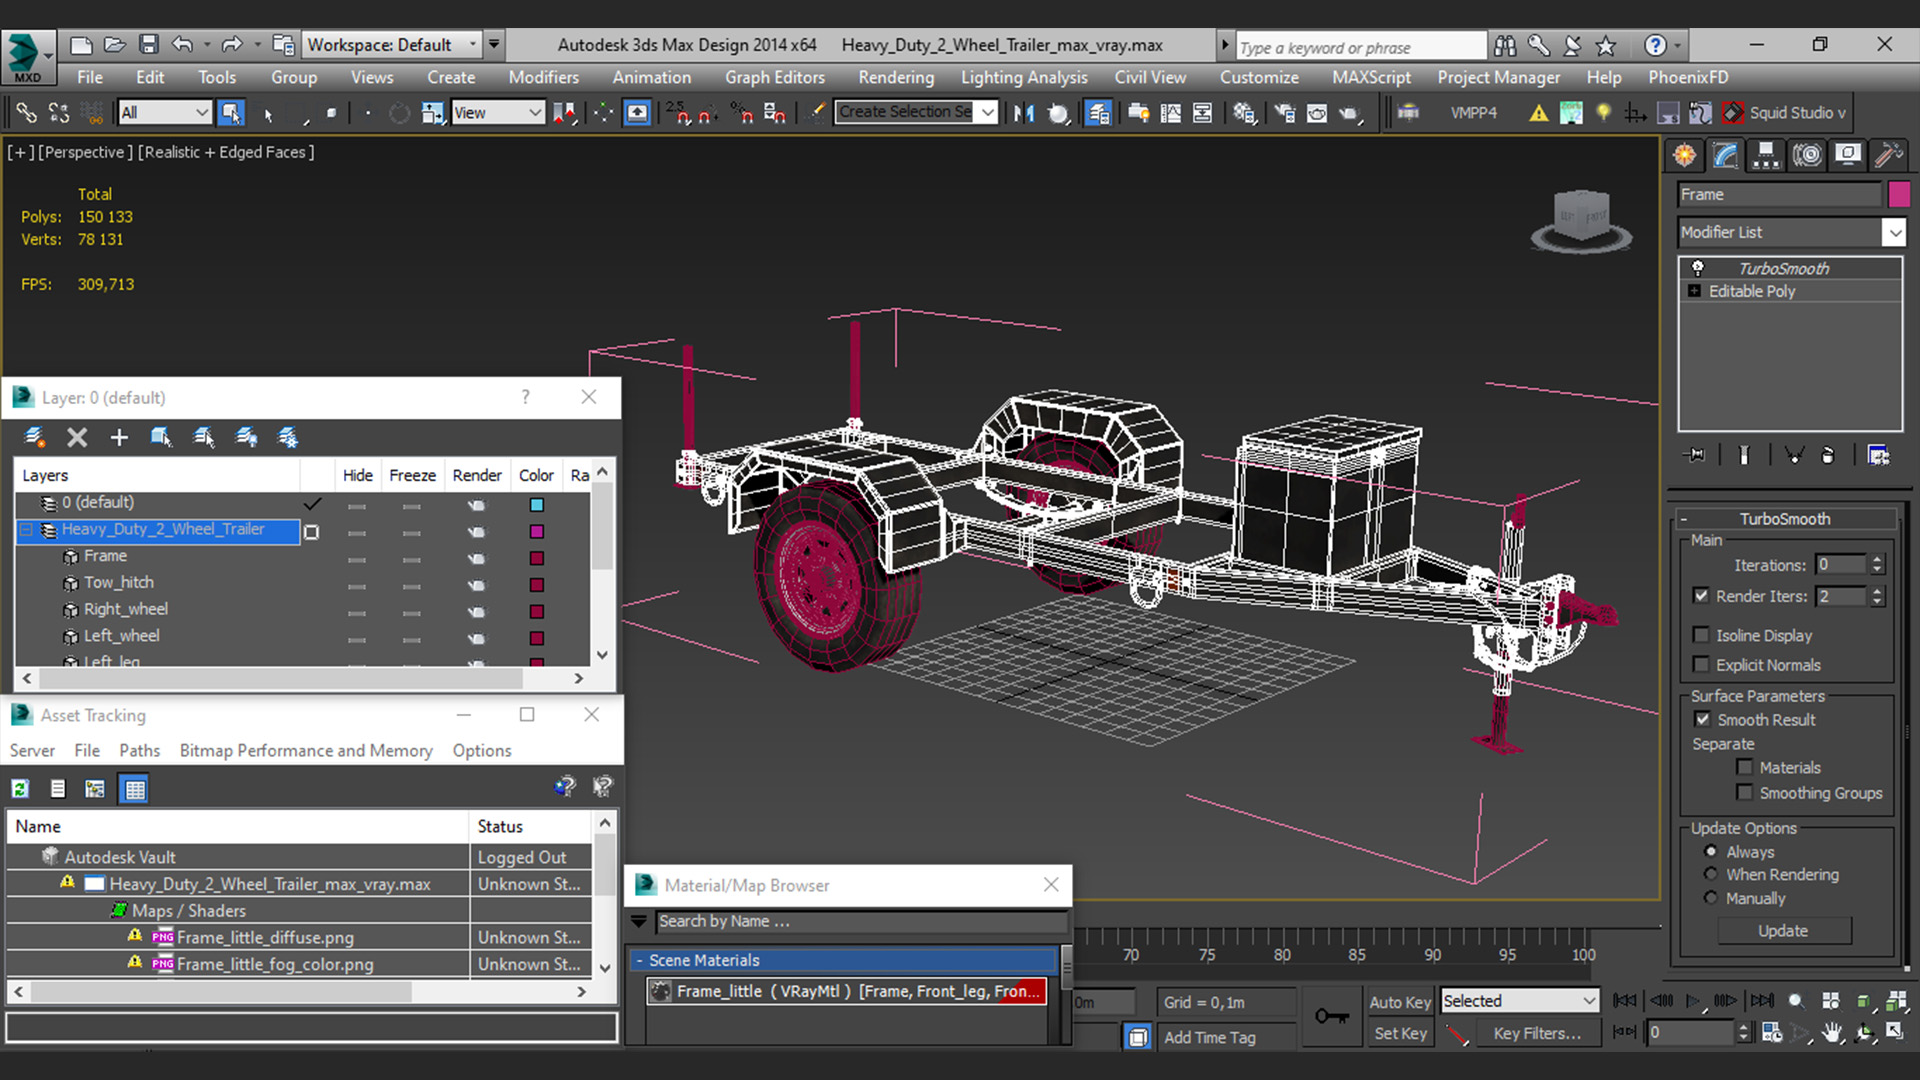The width and height of the screenshot is (1920, 1080).
Task: Open the Display command panel tab
Action: [x=1848, y=155]
